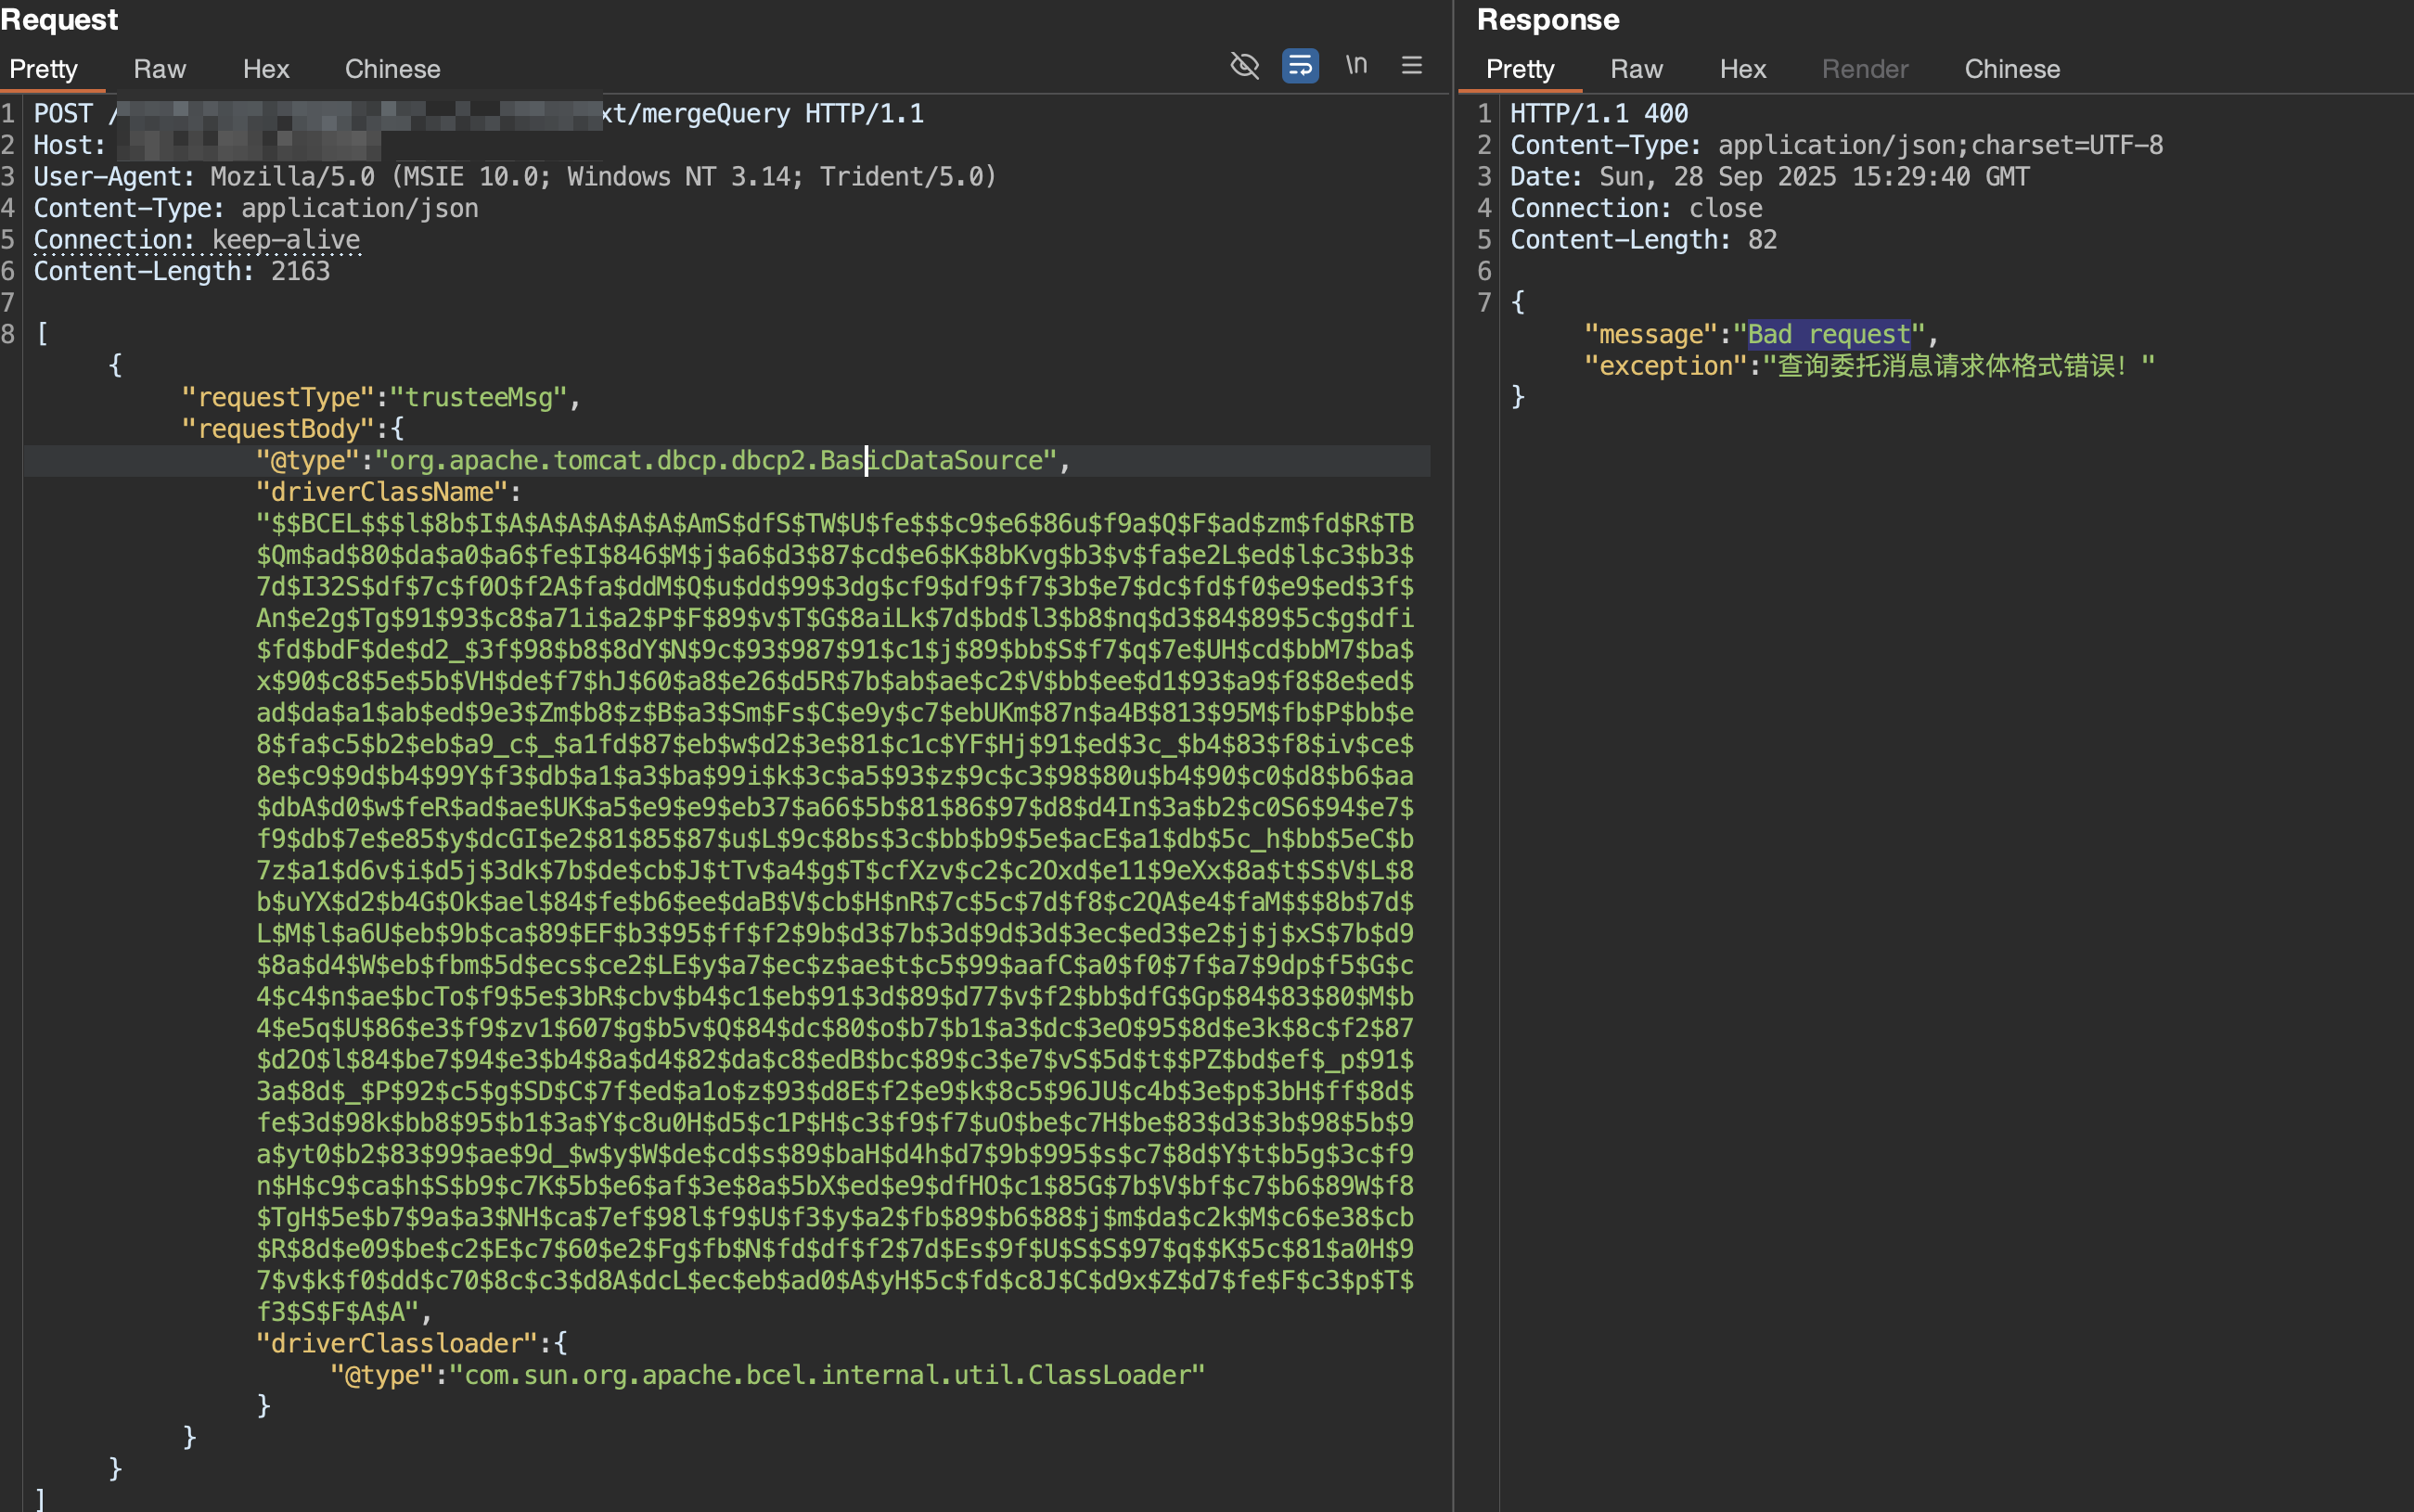Image resolution: width=2414 pixels, height=1512 pixels.
Task: Open the Response Chinese tab
Action: (2012, 69)
